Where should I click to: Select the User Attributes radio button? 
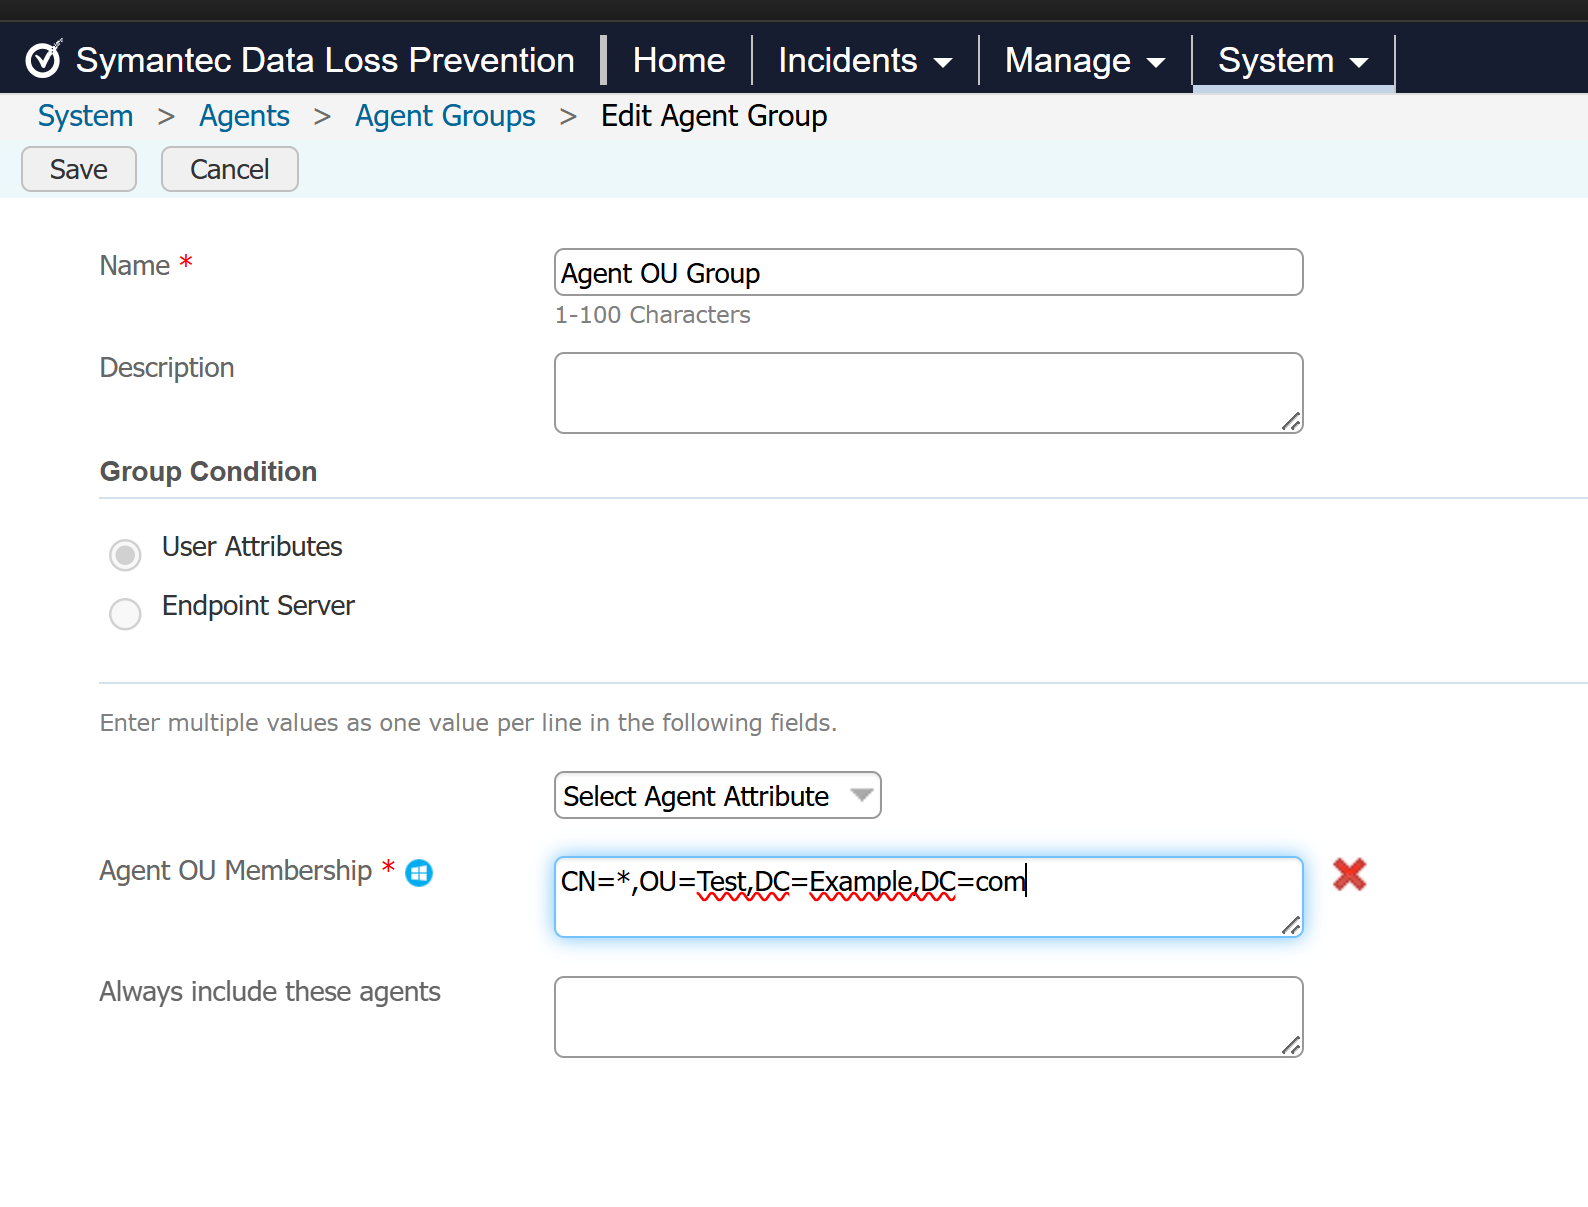(x=125, y=555)
